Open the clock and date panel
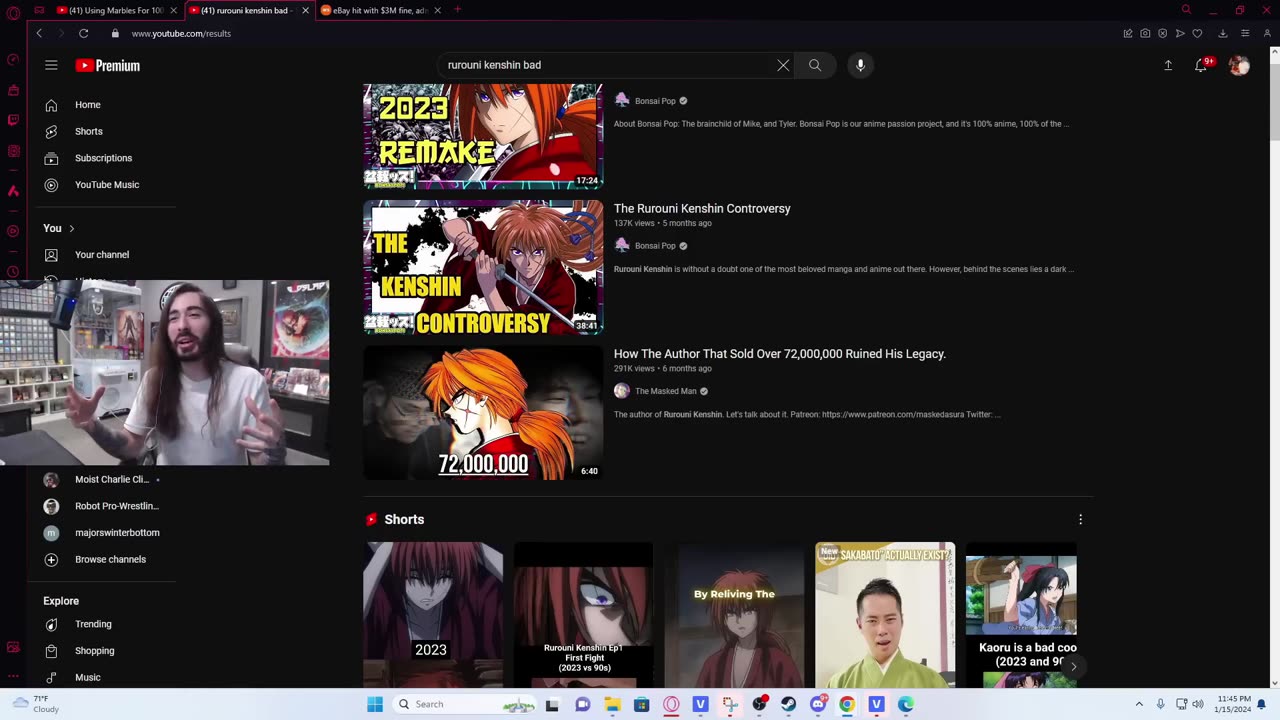The width and height of the screenshot is (1280, 720). [1234, 704]
